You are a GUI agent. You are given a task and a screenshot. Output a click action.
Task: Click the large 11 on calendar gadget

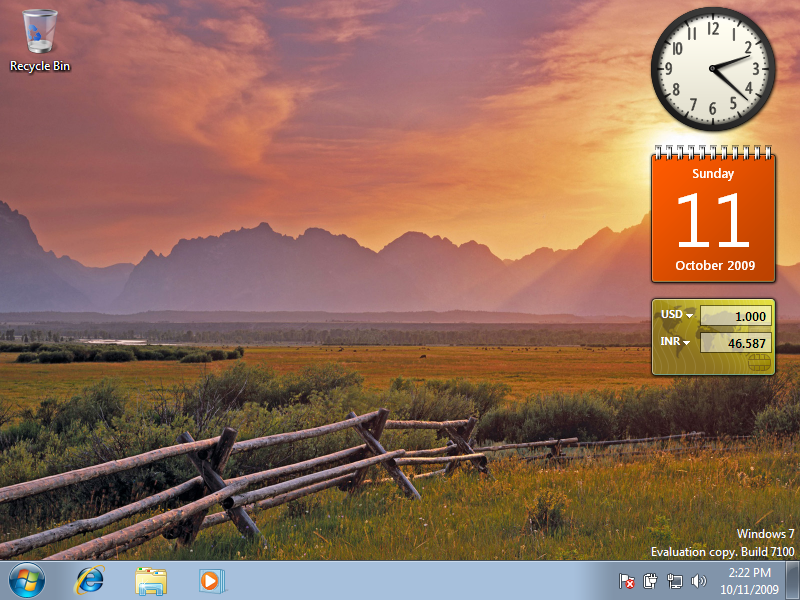point(712,221)
